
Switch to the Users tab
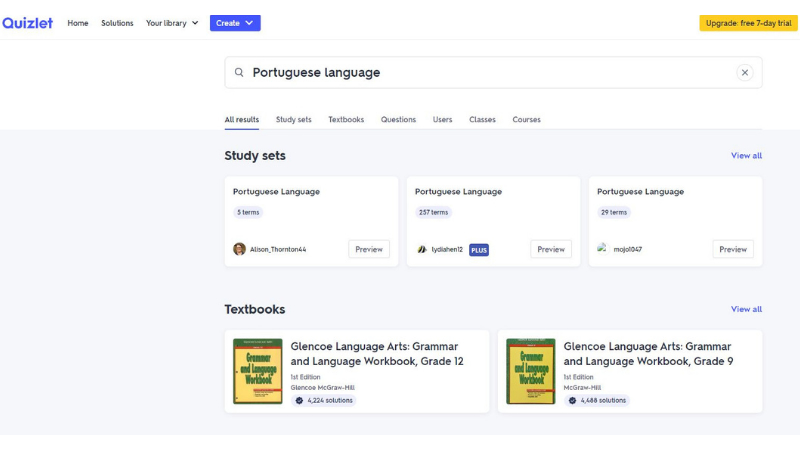click(442, 119)
